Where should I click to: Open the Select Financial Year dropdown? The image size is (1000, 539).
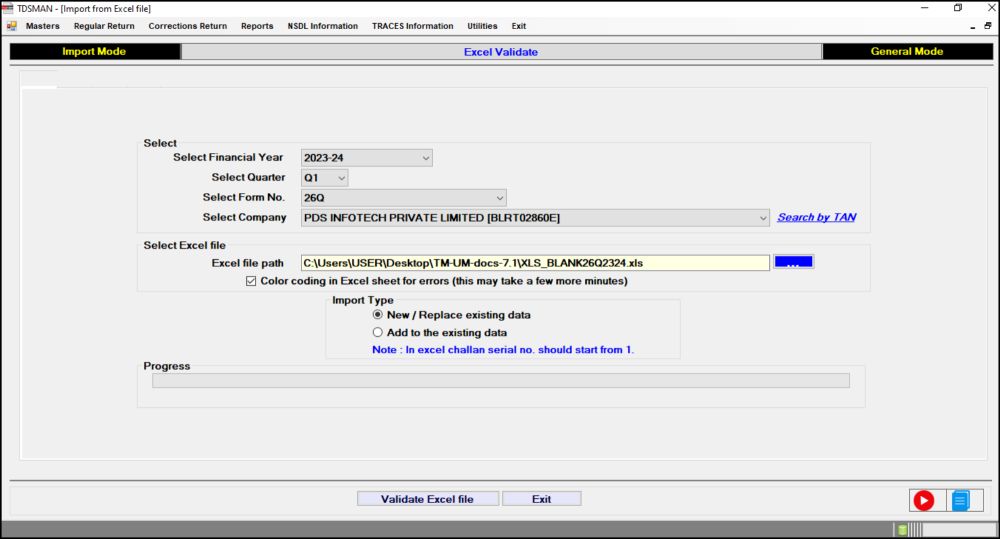click(x=367, y=158)
